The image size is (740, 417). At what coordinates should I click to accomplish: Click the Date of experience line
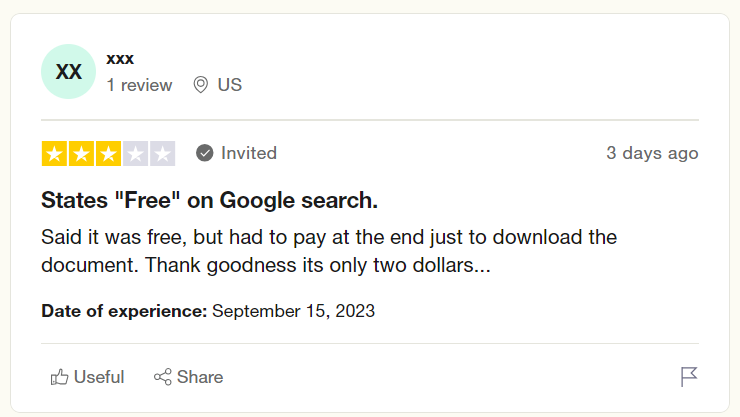click(208, 310)
